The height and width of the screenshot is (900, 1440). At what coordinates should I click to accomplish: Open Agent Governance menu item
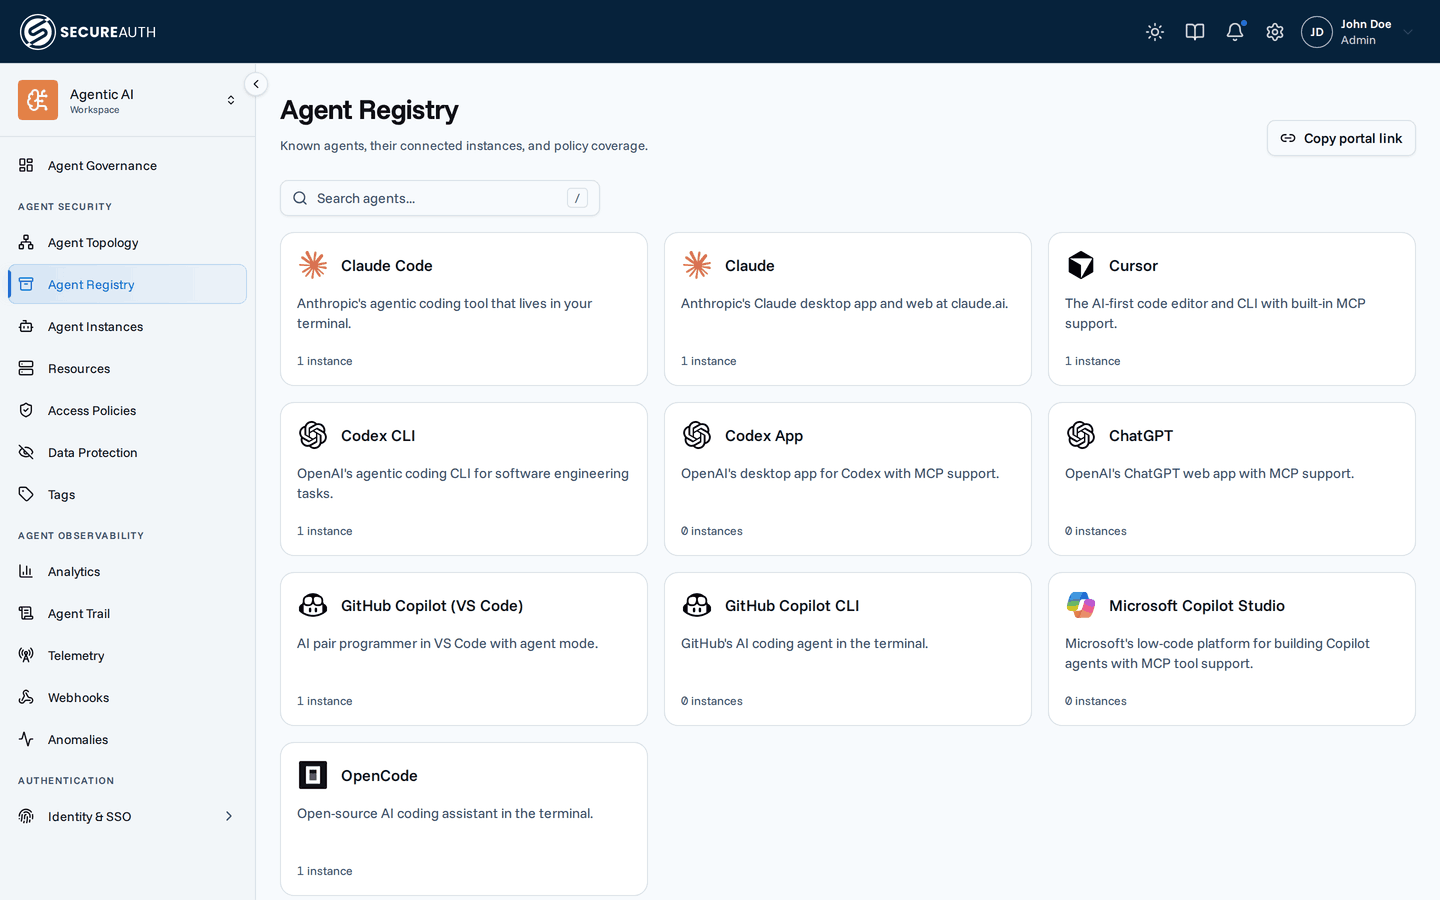(127, 165)
